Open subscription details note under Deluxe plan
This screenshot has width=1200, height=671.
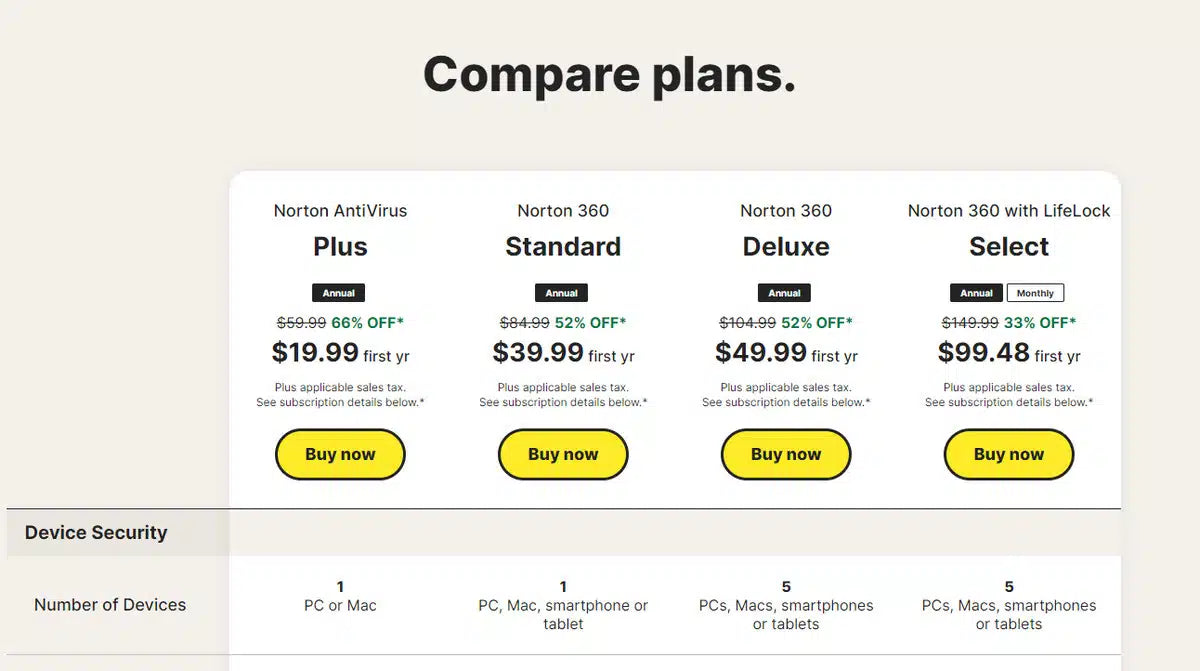[x=786, y=402]
